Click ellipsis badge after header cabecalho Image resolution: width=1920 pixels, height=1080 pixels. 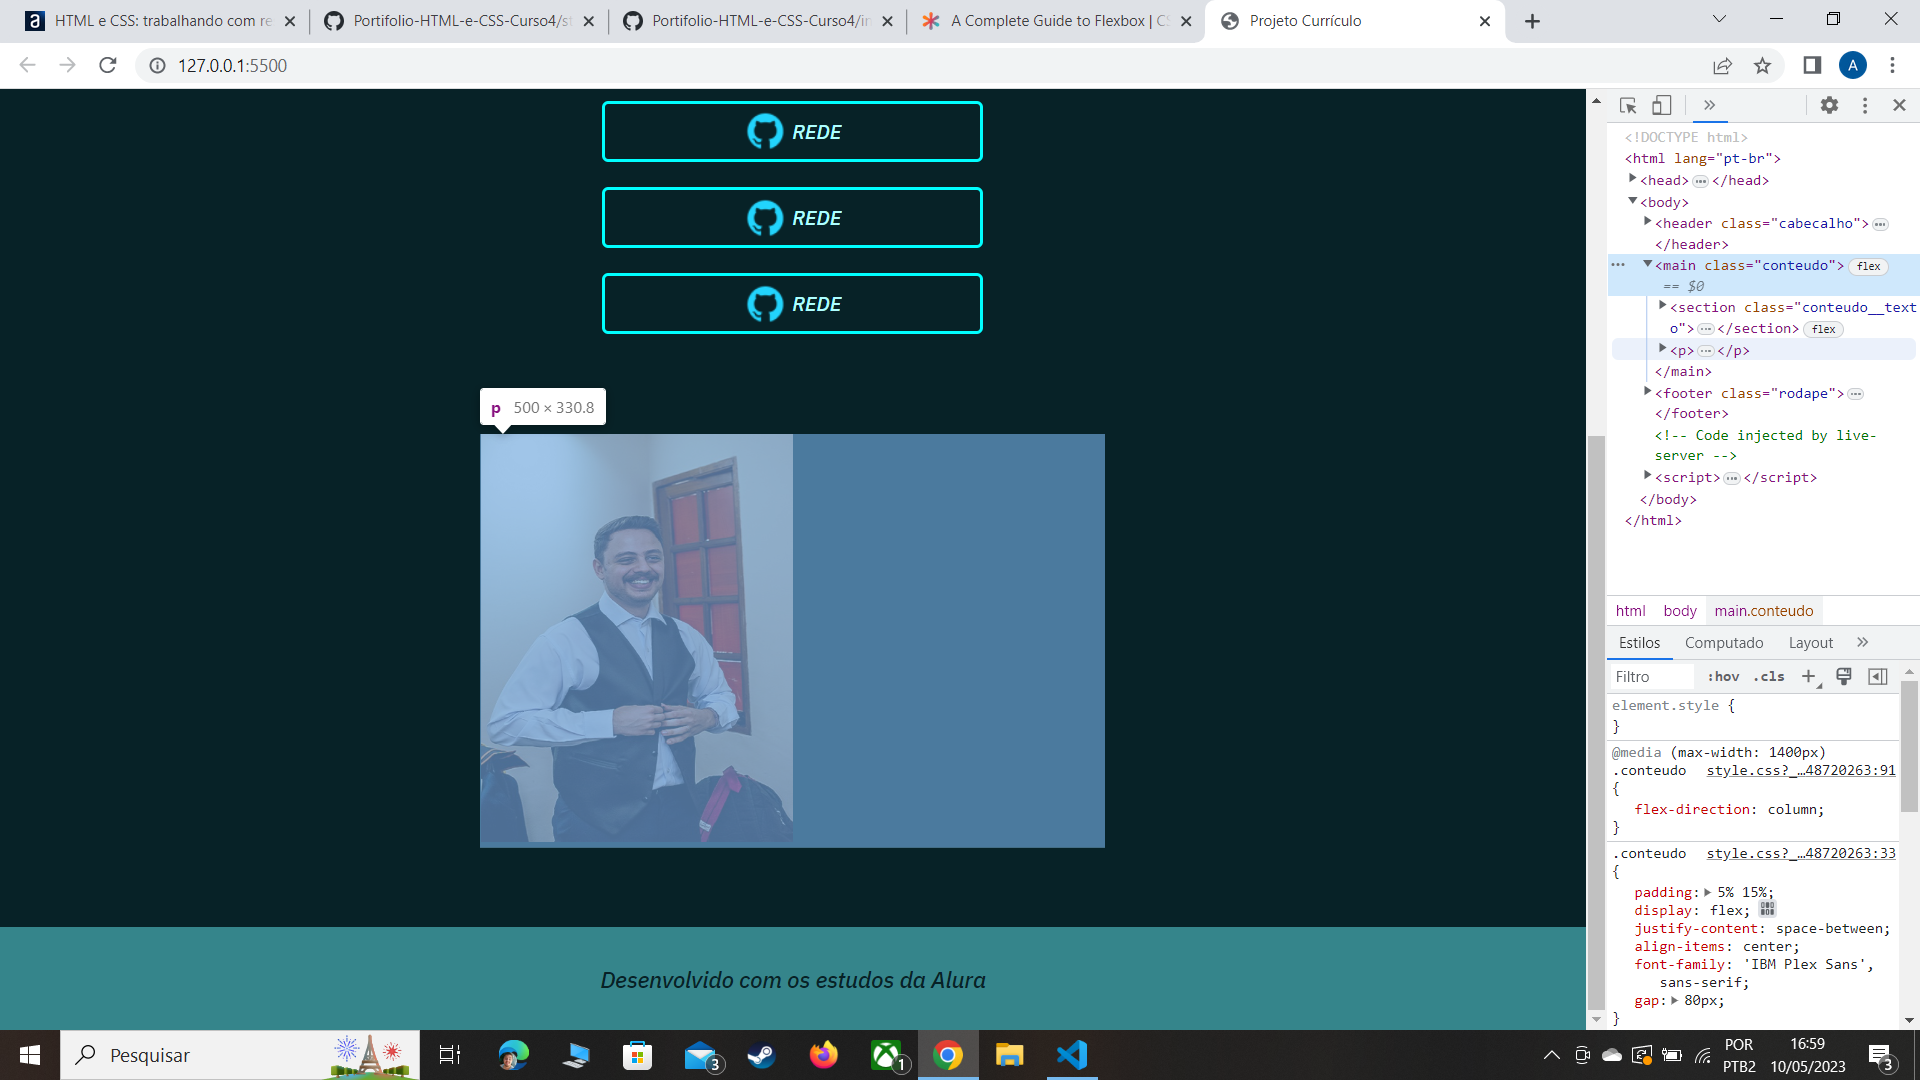tap(1881, 224)
